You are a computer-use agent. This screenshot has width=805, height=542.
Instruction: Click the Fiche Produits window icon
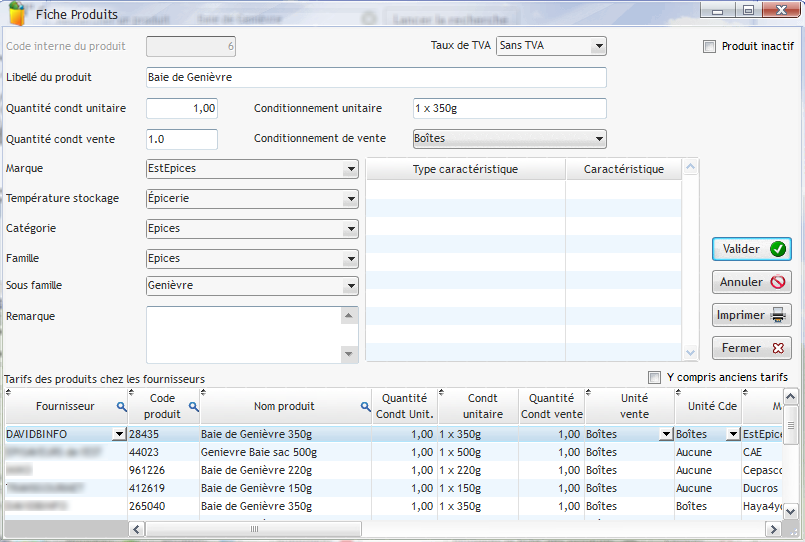[x=17, y=14]
